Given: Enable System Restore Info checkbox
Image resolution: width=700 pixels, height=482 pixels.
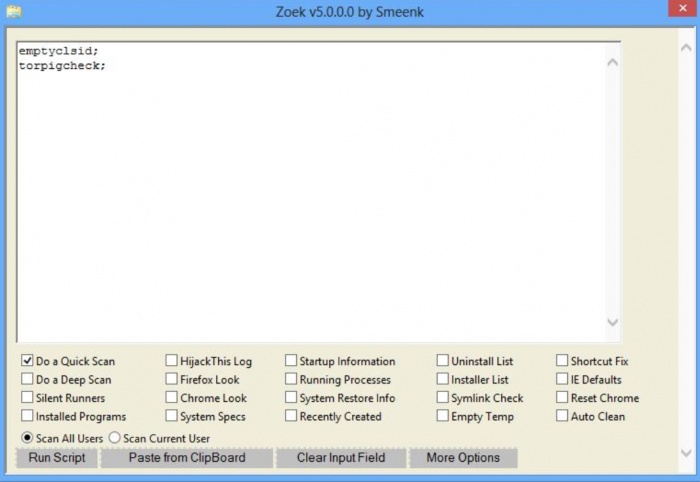Looking at the screenshot, I should click(291, 397).
